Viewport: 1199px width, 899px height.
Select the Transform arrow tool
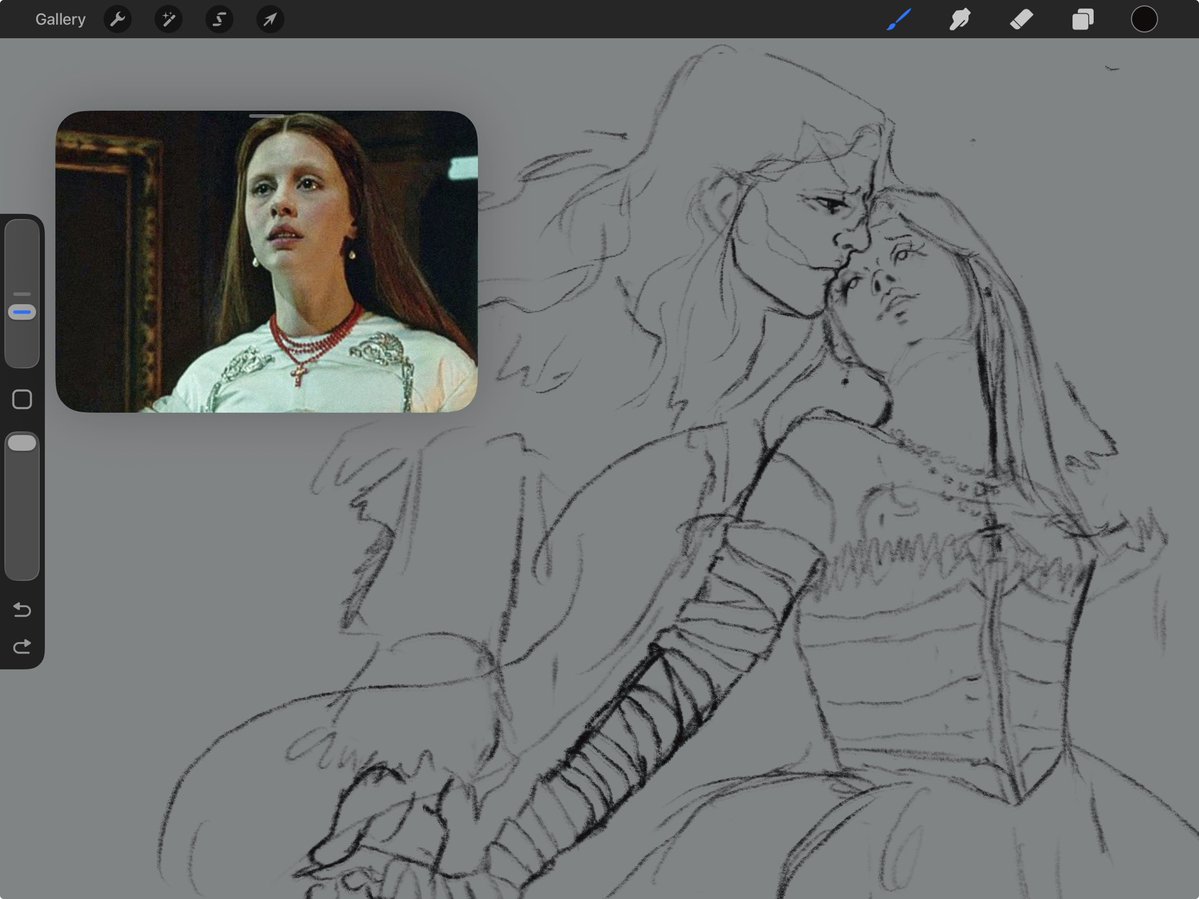(x=268, y=19)
